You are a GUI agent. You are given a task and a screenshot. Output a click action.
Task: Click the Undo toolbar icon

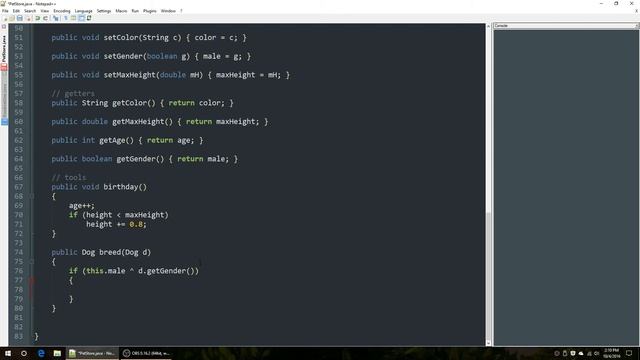tap(38, 18)
